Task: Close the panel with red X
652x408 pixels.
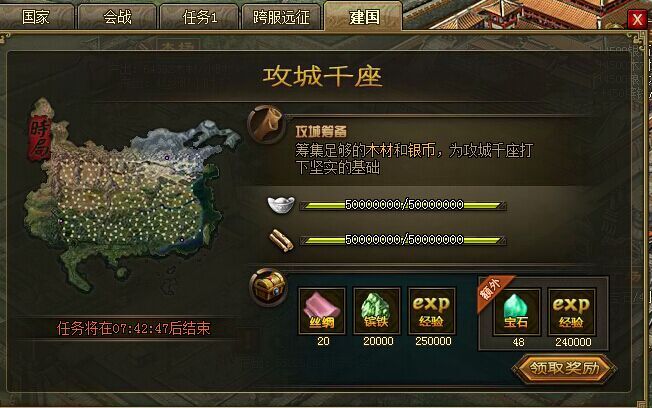Action: tap(636, 19)
